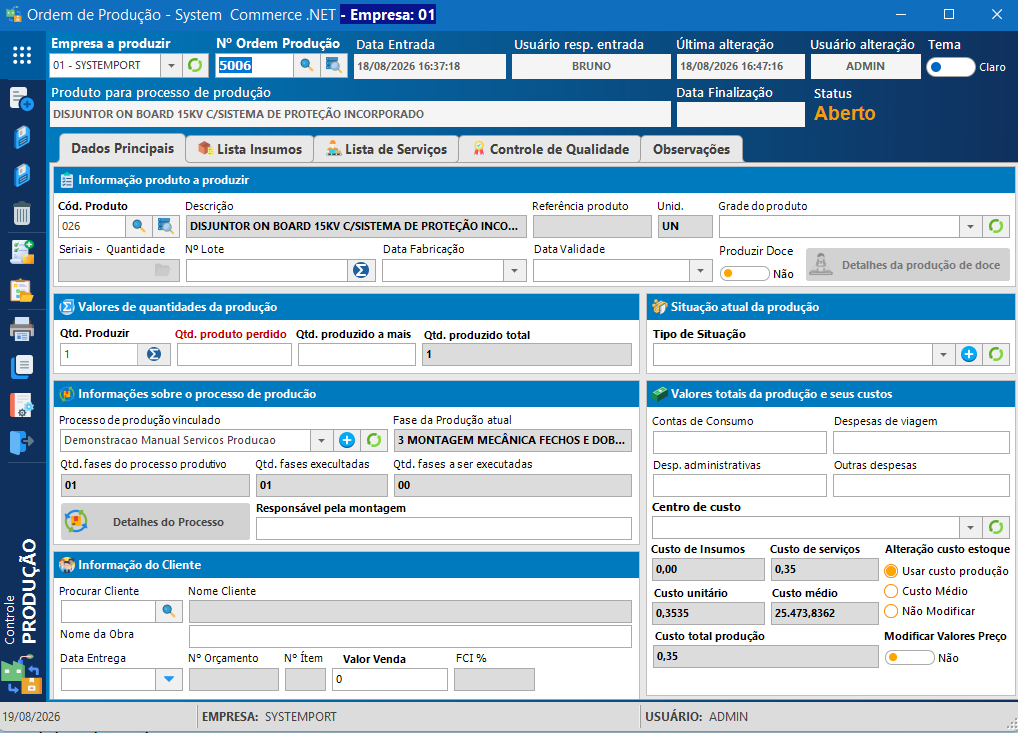Click the Qtd. produzido a mais field
This screenshot has width=1018, height=733.
(x=356, y=354)
